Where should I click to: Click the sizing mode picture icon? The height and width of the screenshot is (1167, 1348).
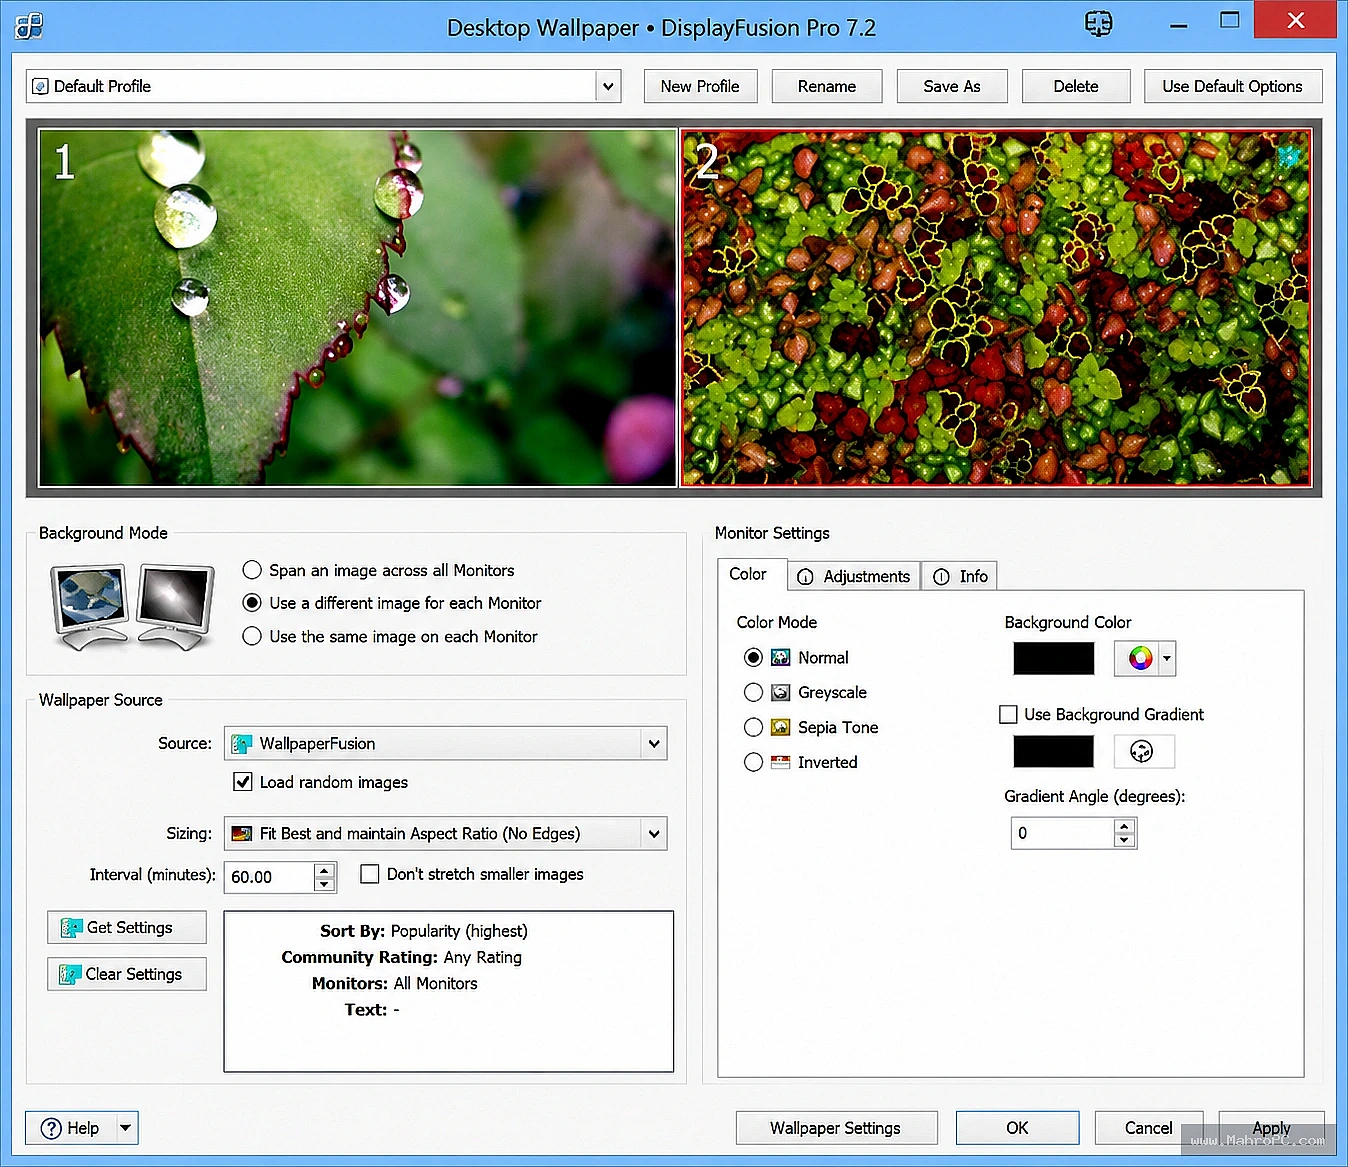(241, 834)
